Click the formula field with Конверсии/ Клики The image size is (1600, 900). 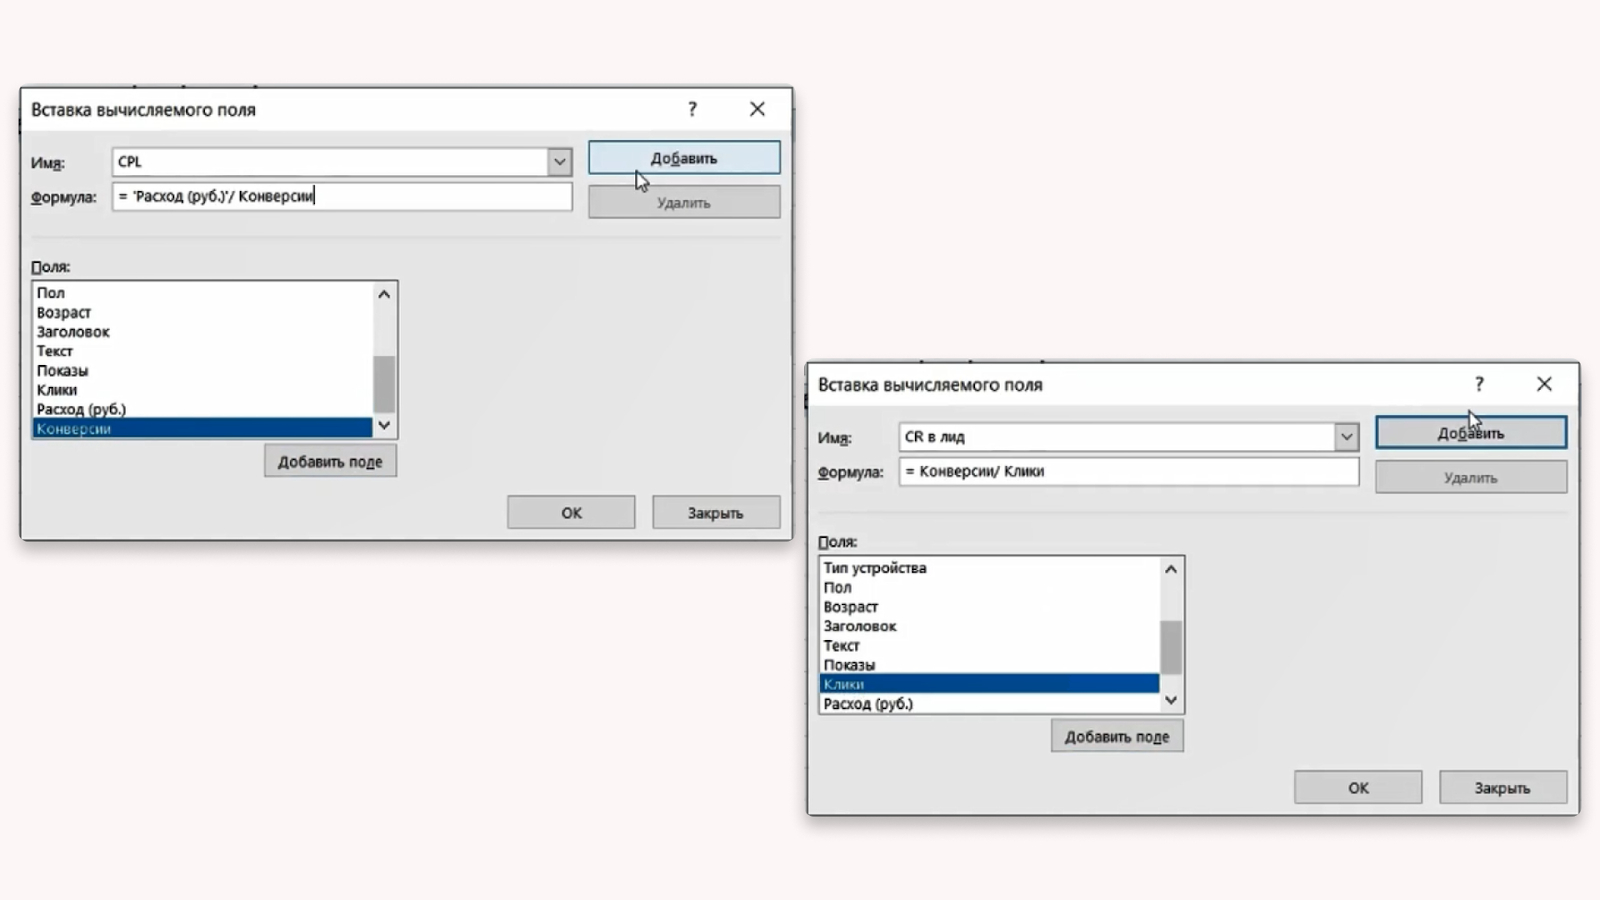click(x=1129, y=471)
